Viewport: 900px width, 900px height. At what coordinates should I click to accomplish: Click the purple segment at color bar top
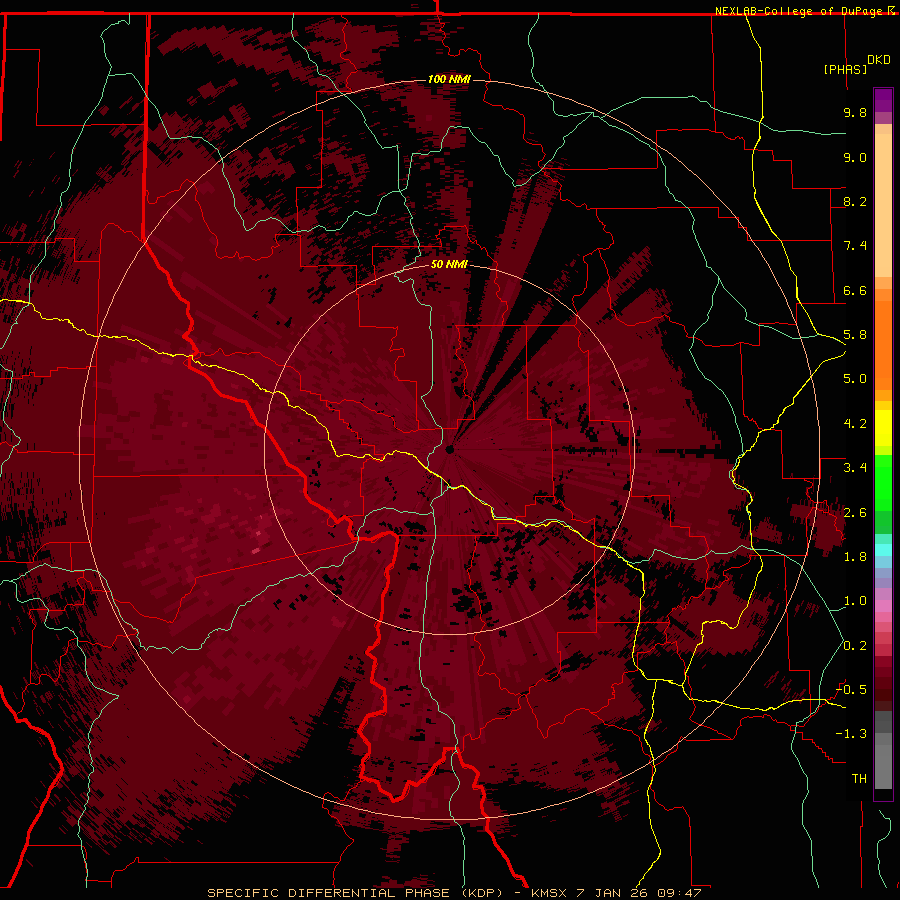click(x=883, y=101)
